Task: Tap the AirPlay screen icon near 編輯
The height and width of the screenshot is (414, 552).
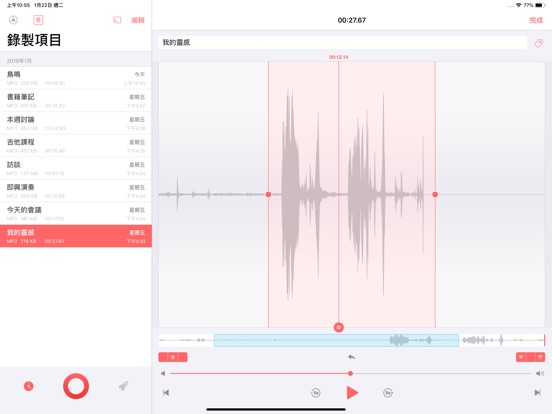Action: pyautogui.click(x=117, y=20)
